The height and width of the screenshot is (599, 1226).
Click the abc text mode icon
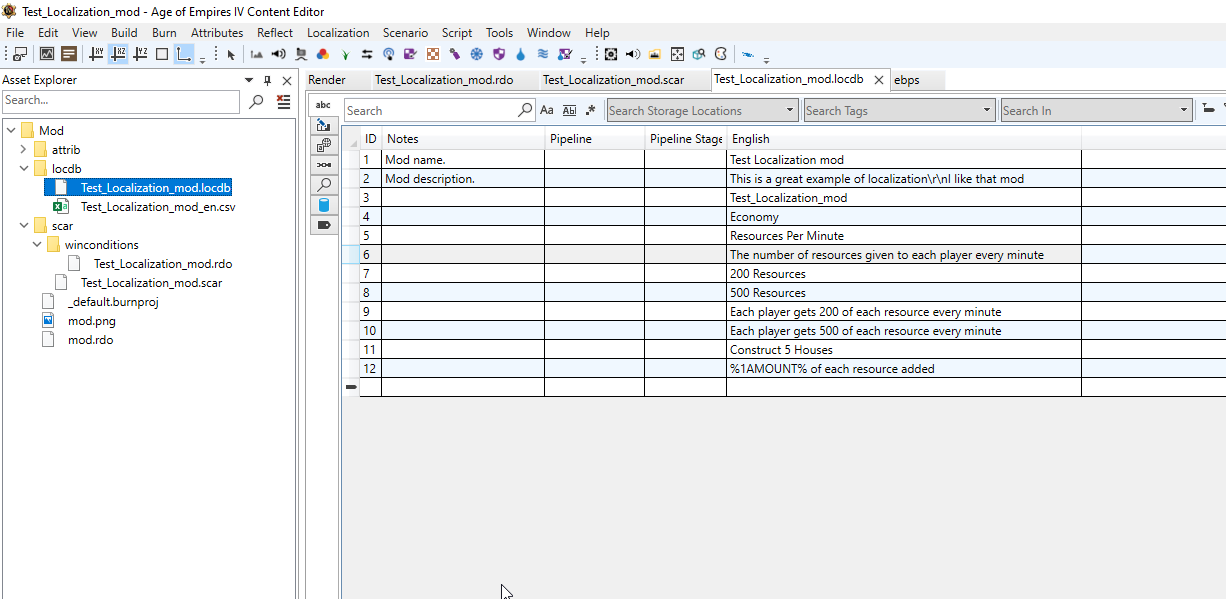[x=323, y=104]
